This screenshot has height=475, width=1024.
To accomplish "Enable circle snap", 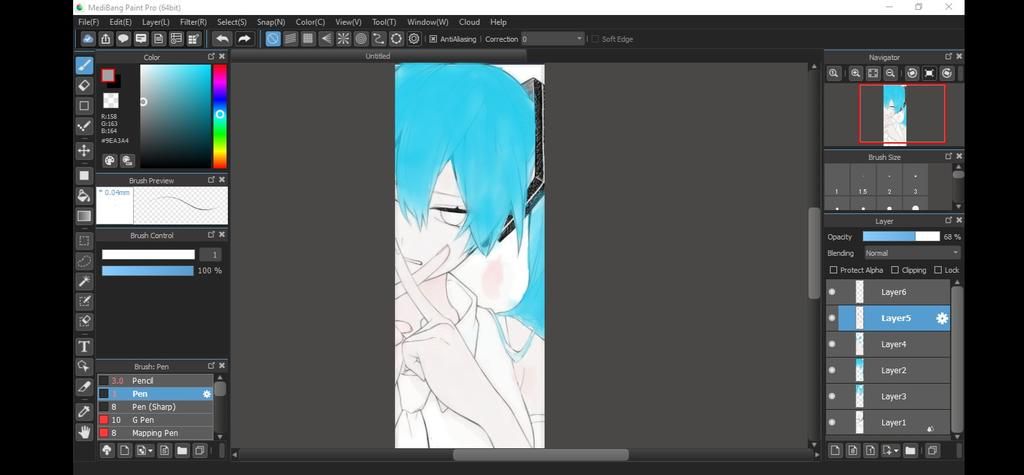I will [361, 39].
